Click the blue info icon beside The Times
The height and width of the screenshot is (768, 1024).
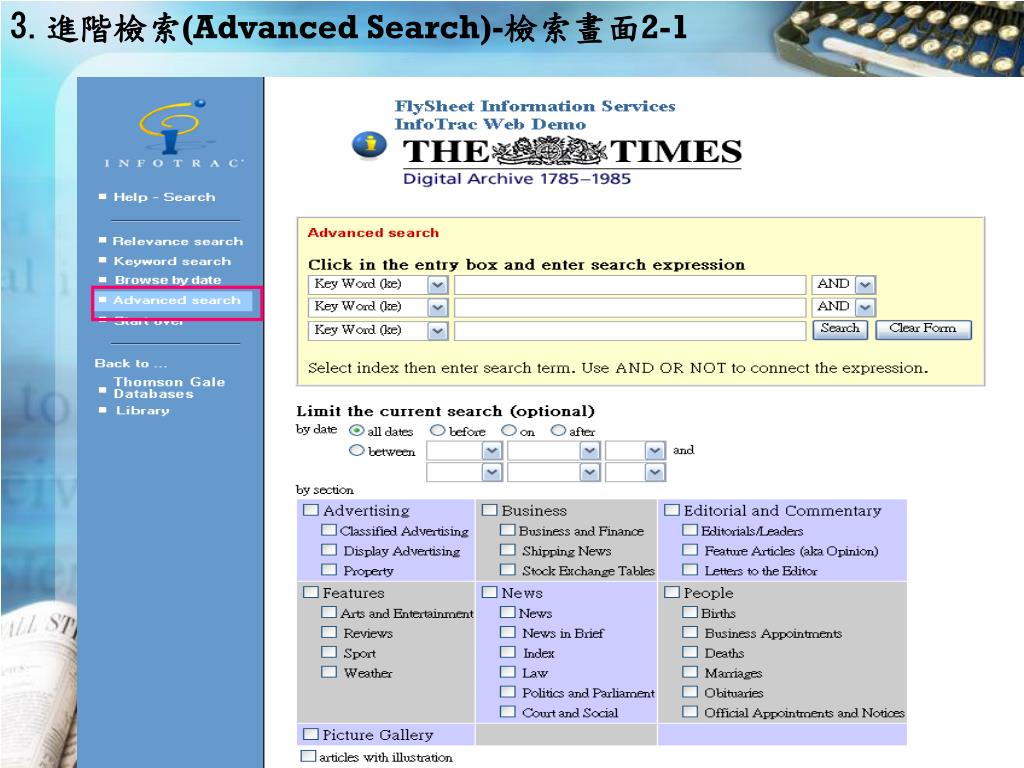[x=369, y=145]
